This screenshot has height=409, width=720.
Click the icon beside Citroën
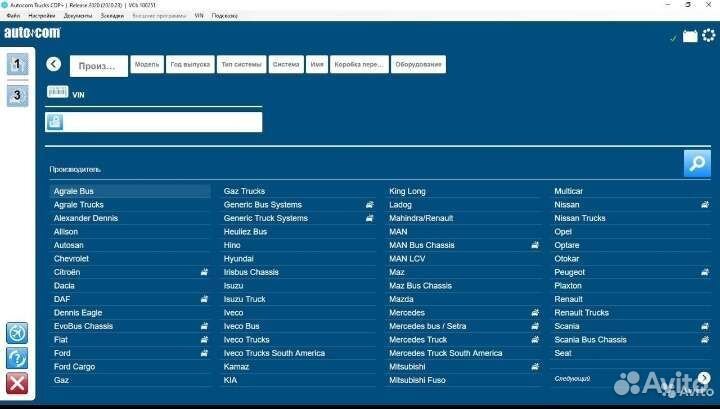(x=204, y=272)
